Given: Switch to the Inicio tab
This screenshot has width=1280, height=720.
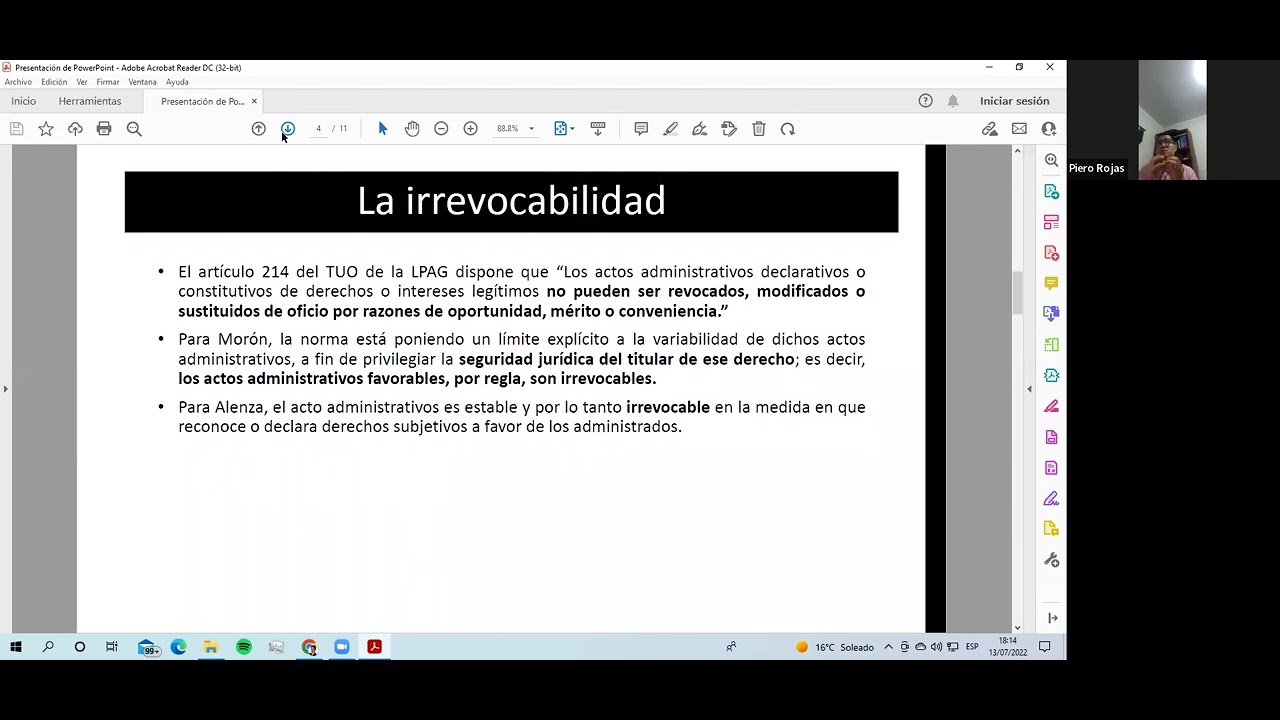Looking at the screenshot, I should tap(23, 101).
